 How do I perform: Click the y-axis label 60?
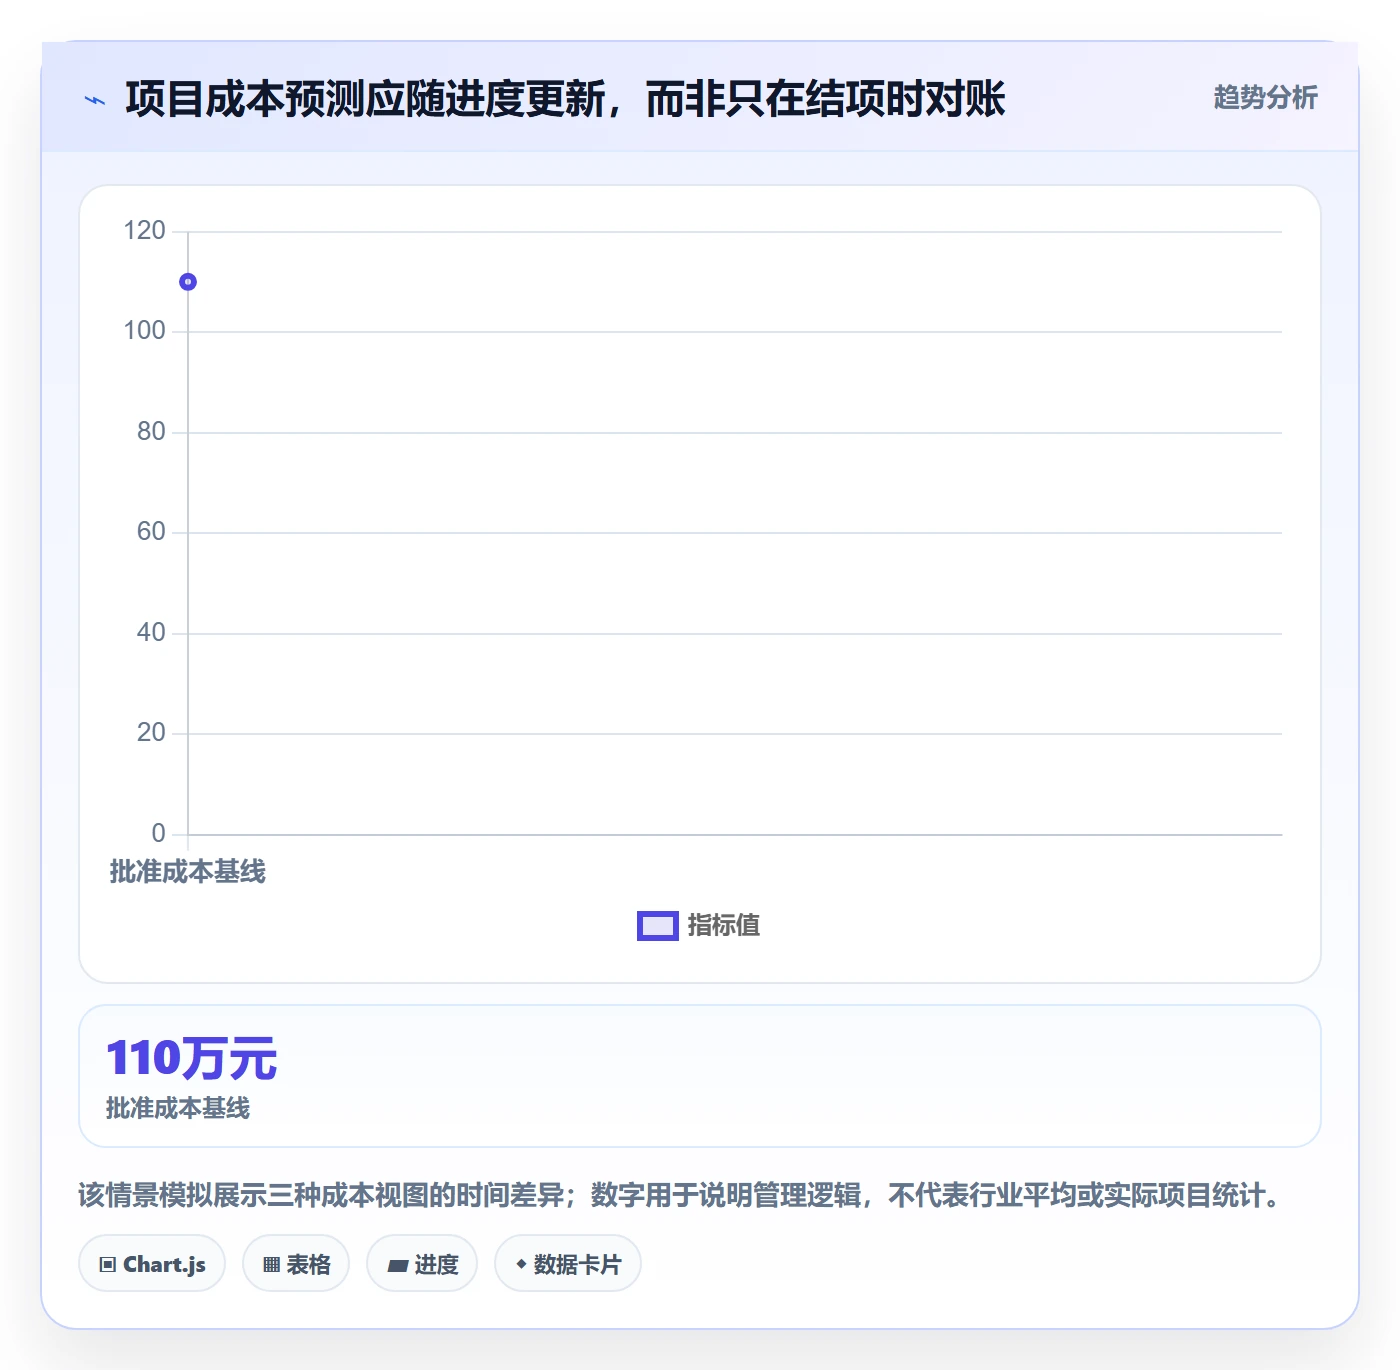pos(151,532)
